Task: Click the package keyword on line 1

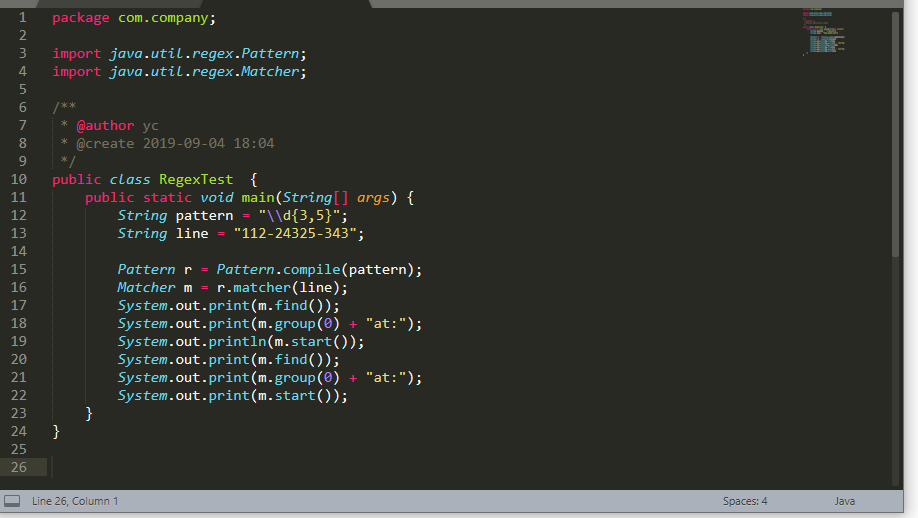Action: (x=81, y=17)
